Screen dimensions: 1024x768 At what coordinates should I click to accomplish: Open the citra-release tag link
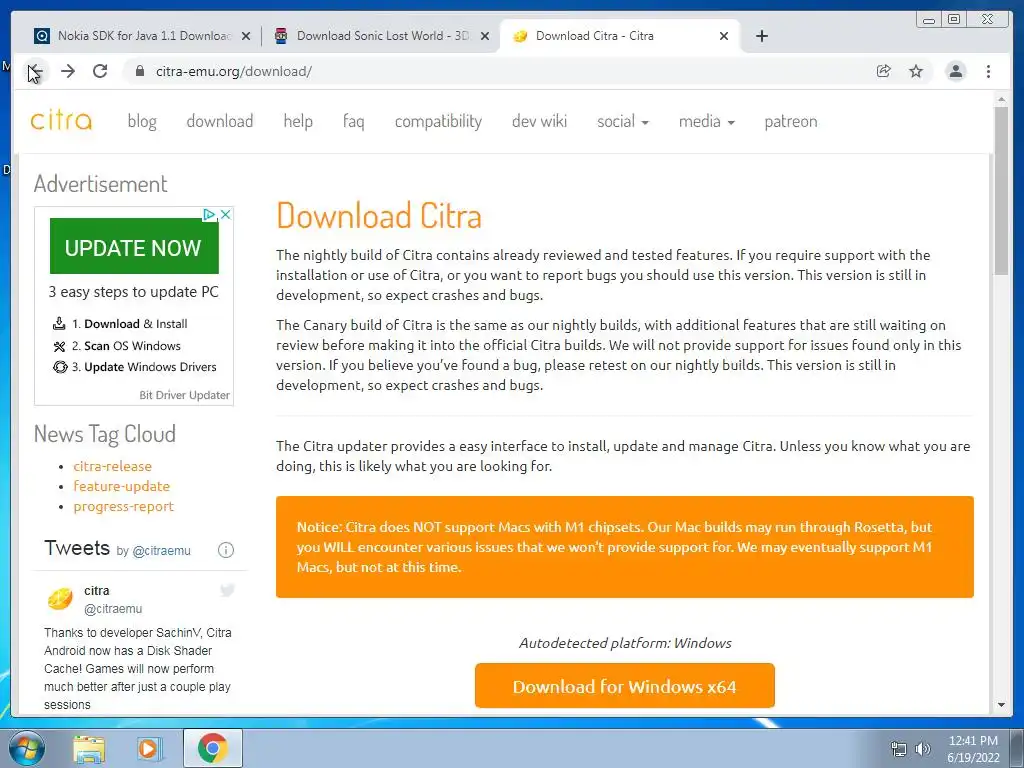tap(112, 466)
